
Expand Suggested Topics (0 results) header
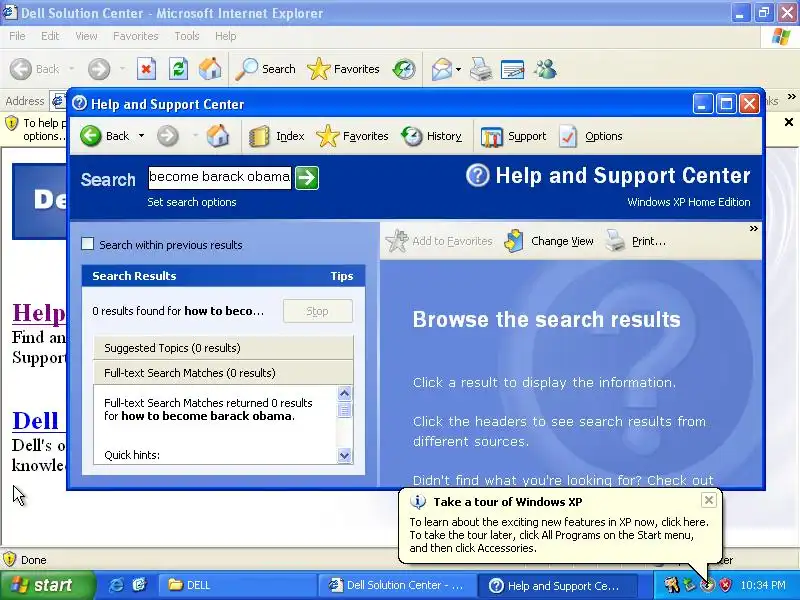coord(223,348)
